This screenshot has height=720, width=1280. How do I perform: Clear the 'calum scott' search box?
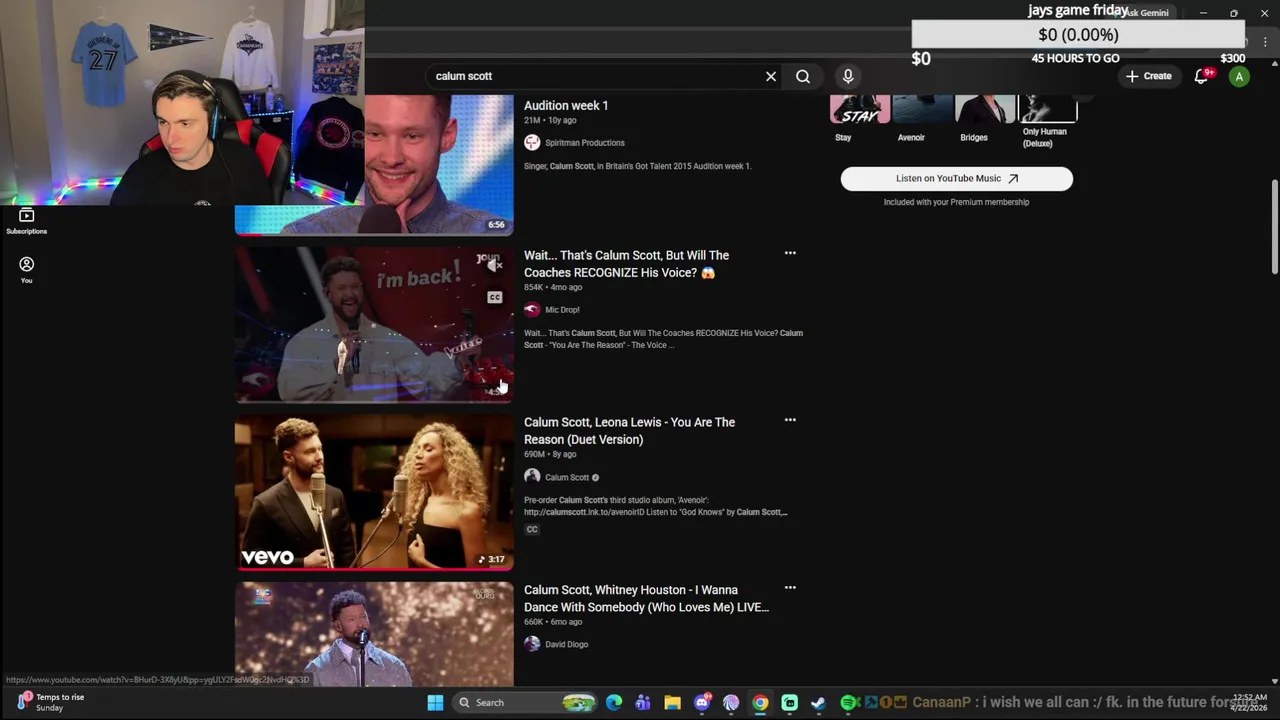click(771, 76)
